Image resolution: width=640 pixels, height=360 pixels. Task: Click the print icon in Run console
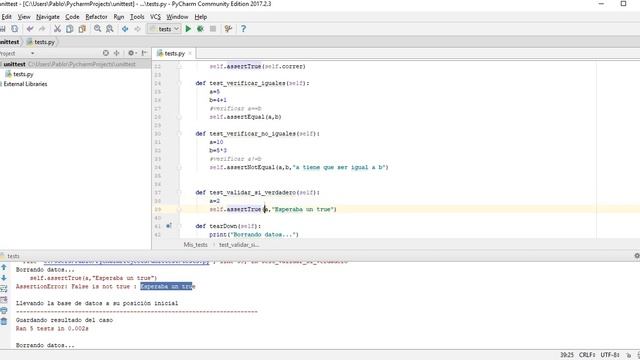point(4,311)
